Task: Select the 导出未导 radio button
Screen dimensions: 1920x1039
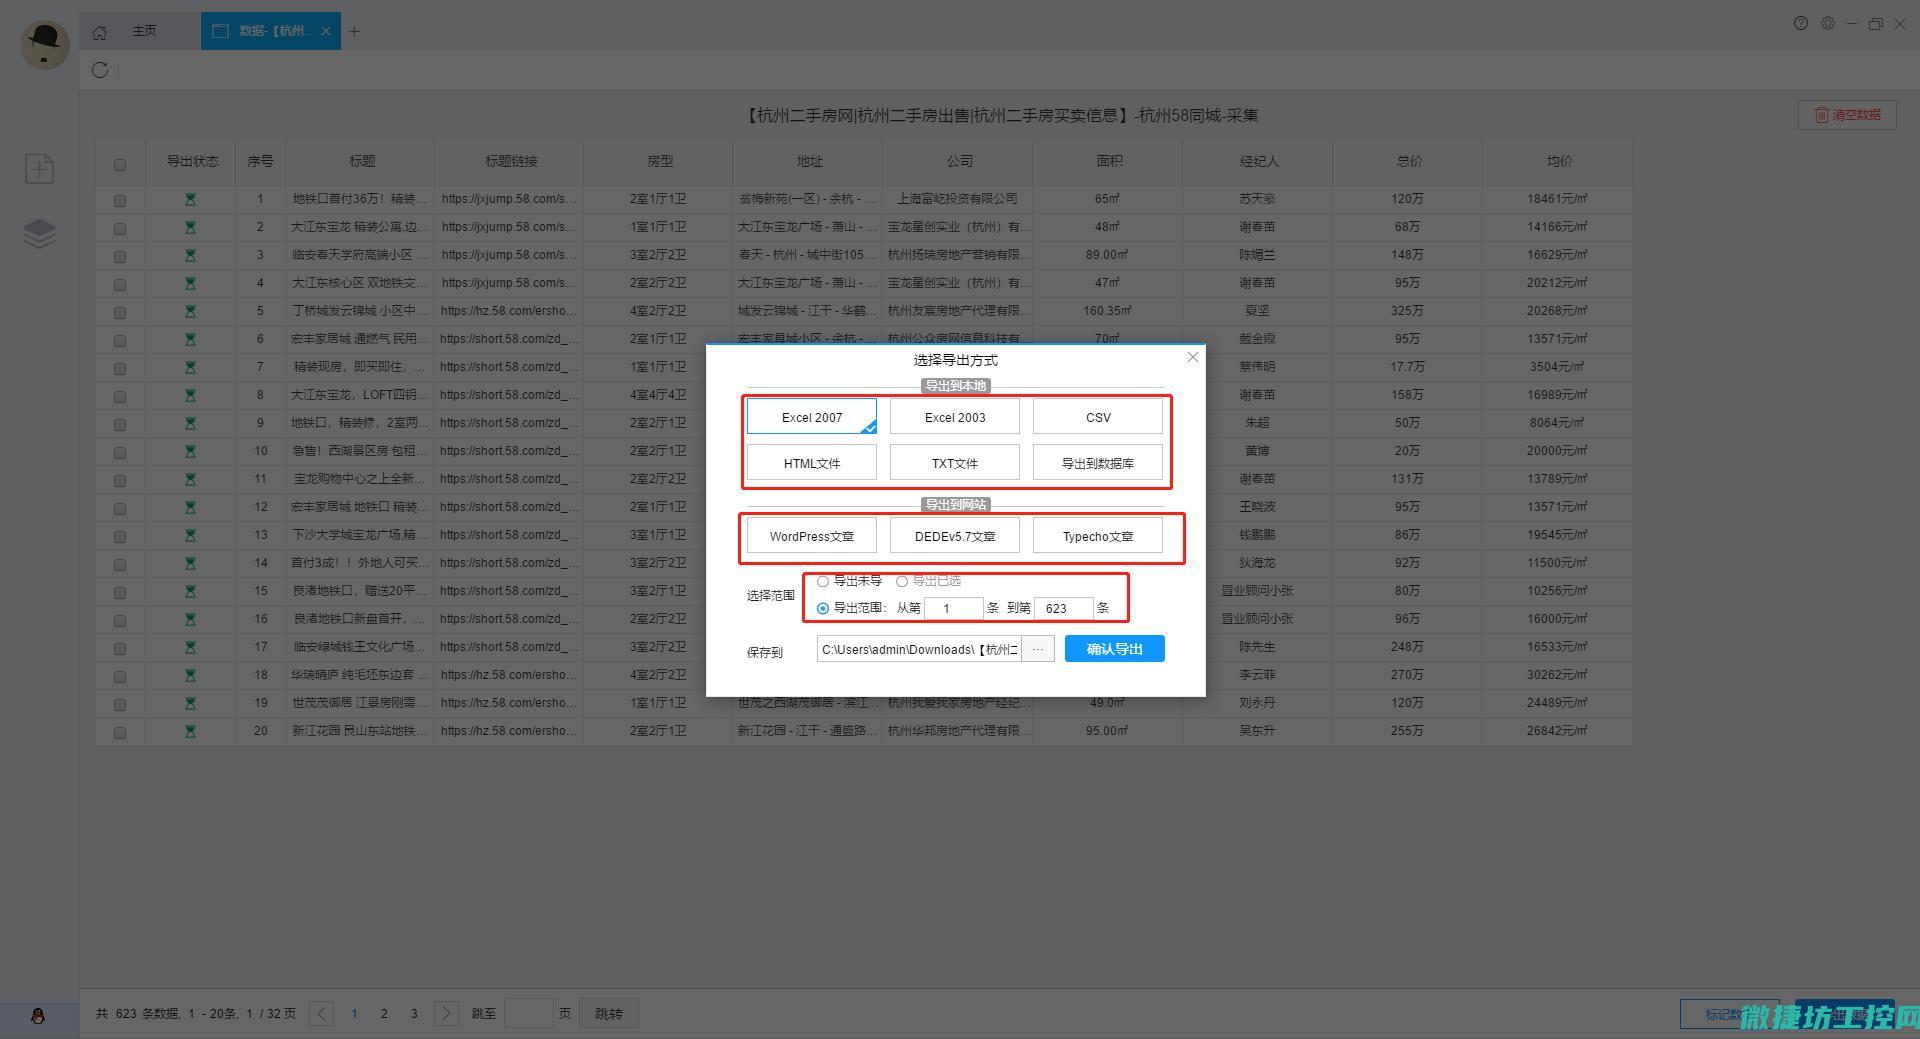Action: pyautogui.click(x=823, y=581)
